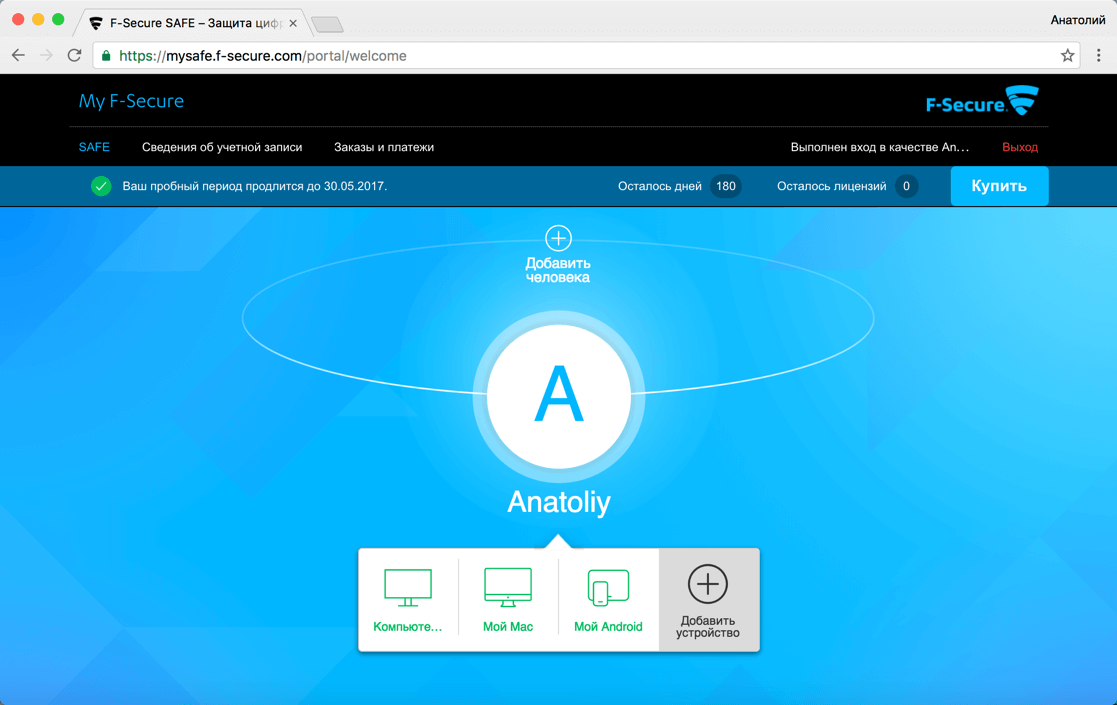
Task: Click the F-Secure logo
Action: coord(982,100)
